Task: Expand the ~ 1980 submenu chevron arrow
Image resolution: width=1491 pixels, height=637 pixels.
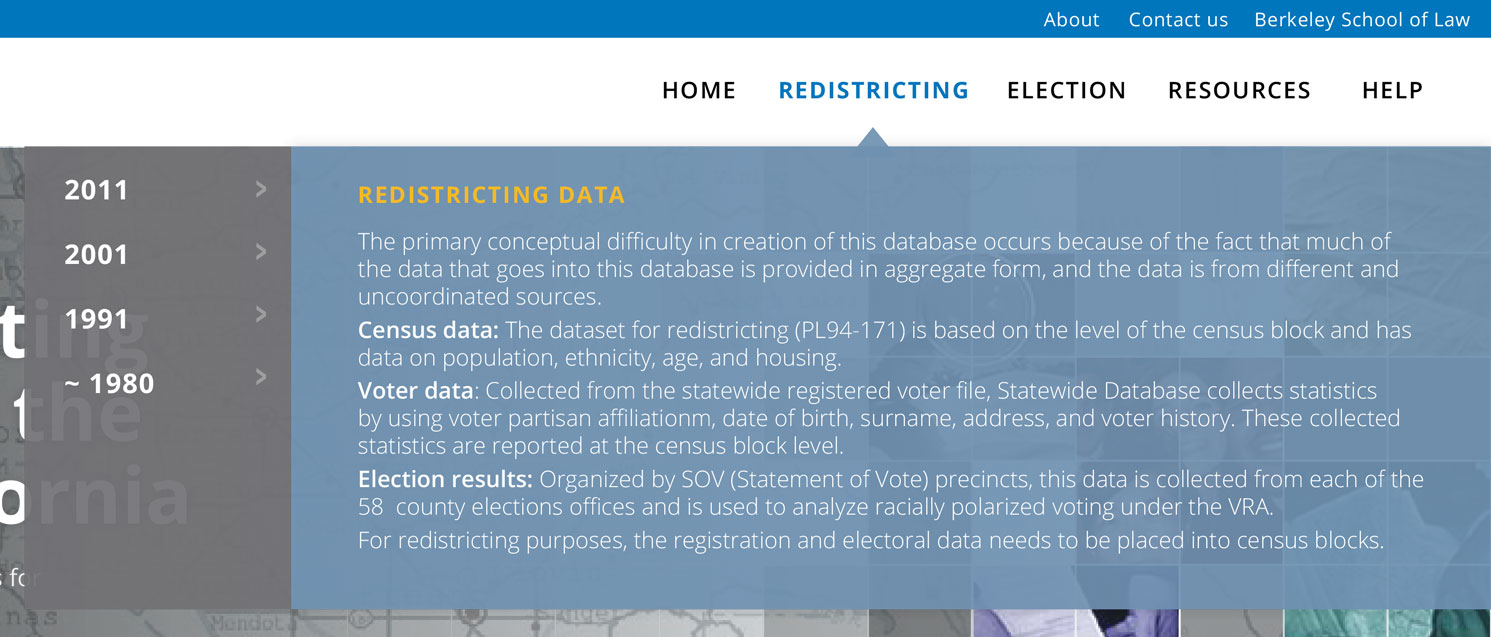Action: coord(261,377)
